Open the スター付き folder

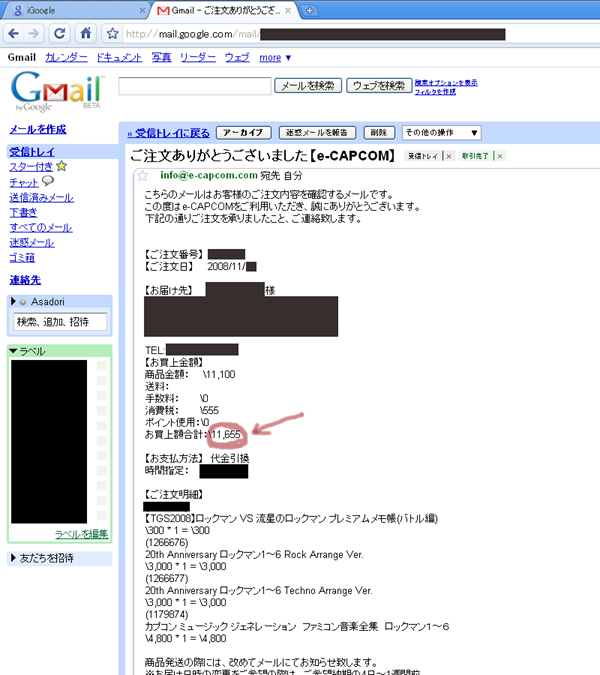(x=31, y=167)
